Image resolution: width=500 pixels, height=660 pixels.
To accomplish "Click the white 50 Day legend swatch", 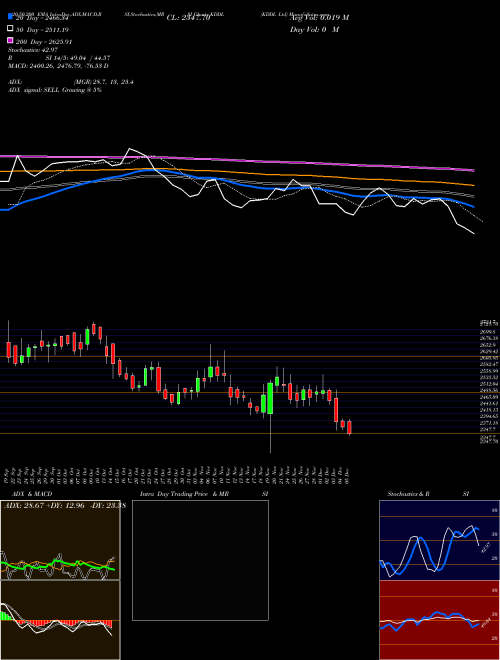I will (10, 29).
